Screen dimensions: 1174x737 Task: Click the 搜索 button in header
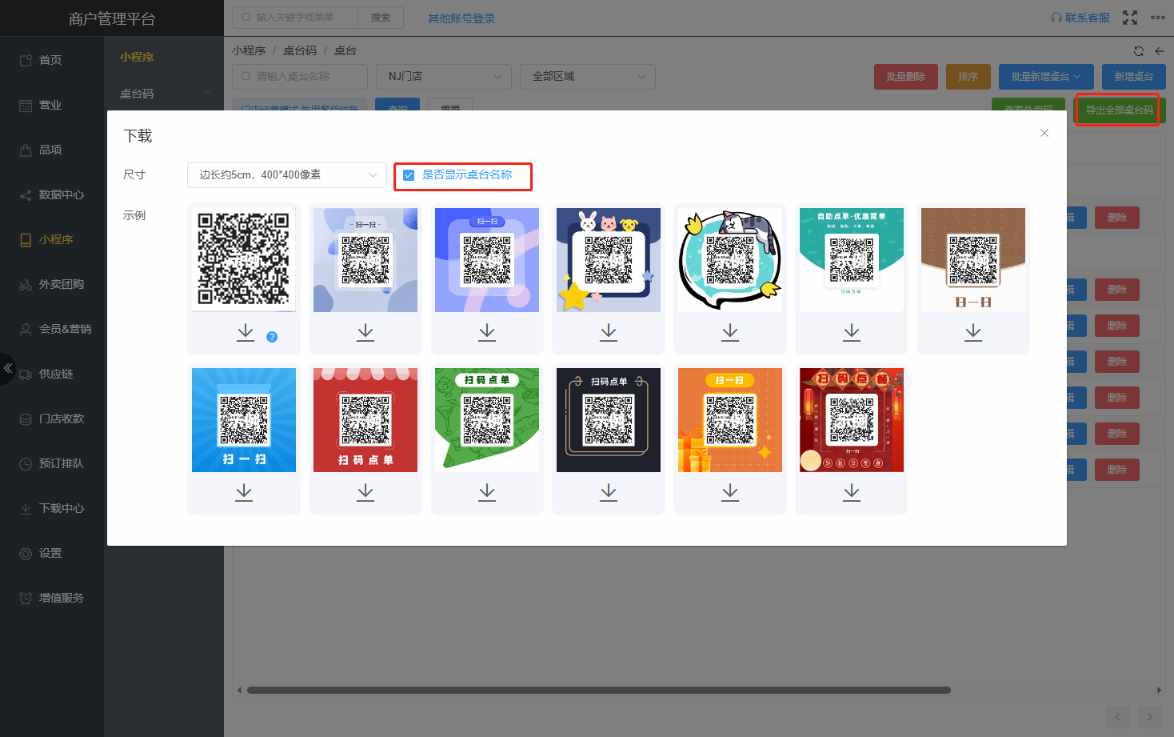380,17
